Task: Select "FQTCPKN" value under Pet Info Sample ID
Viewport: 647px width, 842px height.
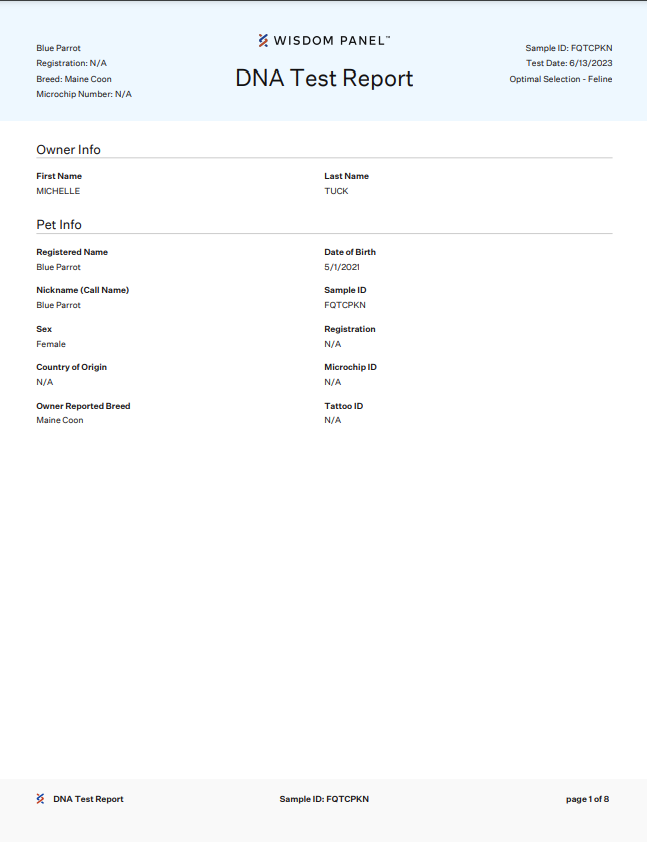Action: pyautogui.click(x=345, y=305)
